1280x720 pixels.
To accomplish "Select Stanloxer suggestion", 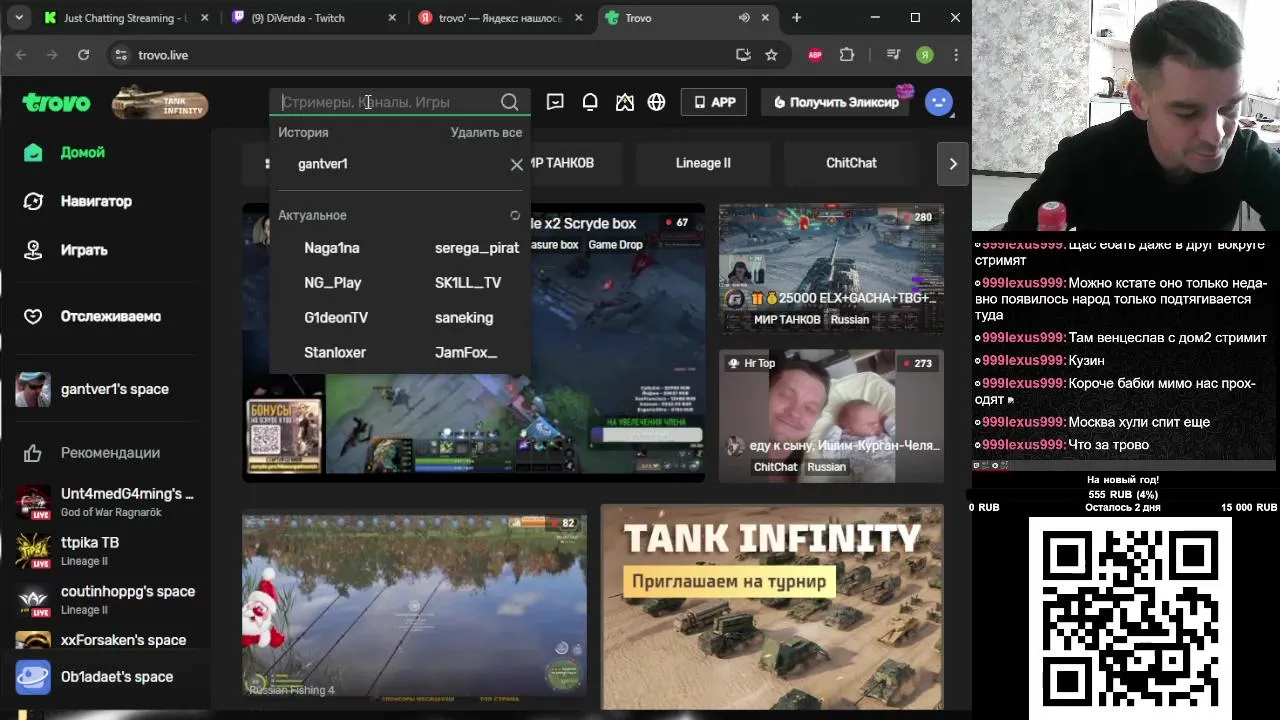I will tap(335, 353).
